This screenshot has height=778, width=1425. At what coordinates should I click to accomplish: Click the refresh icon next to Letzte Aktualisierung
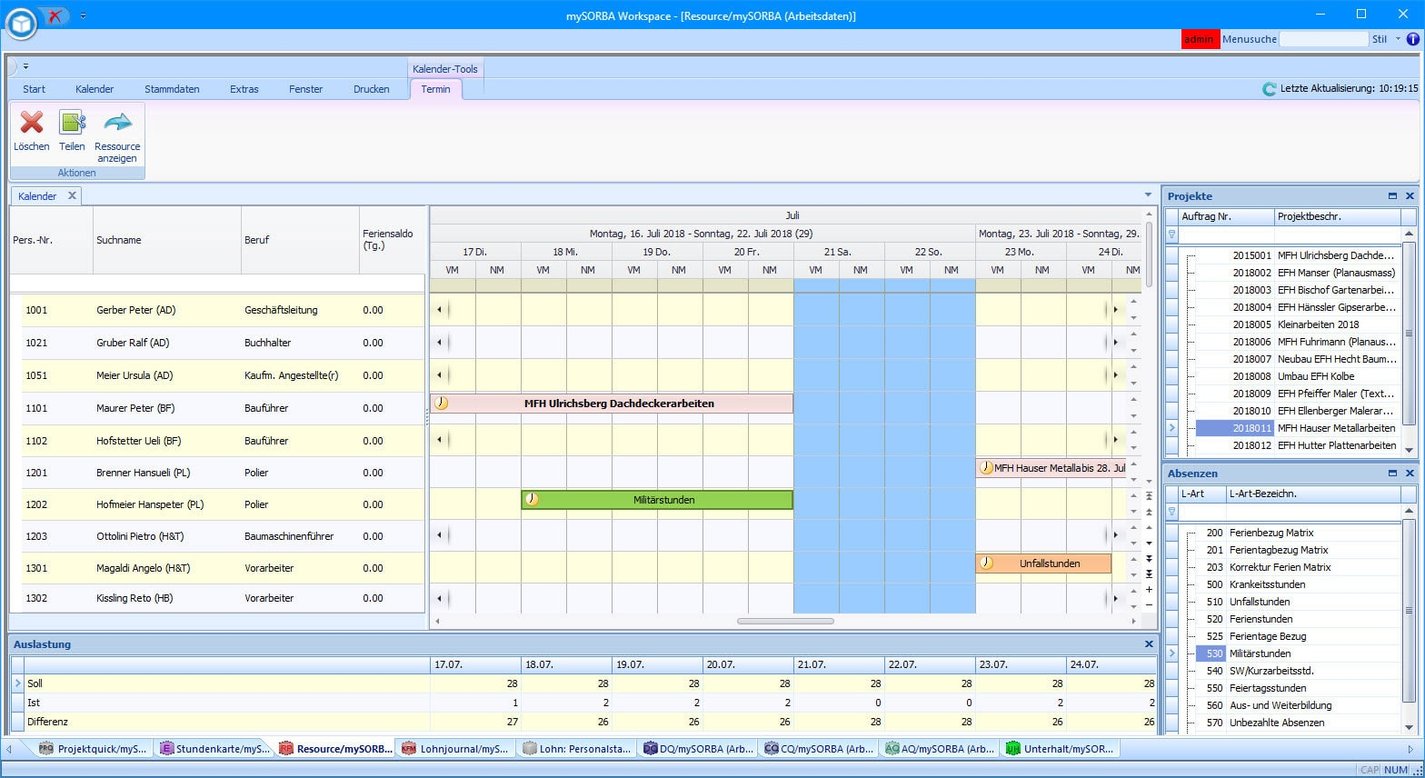(1269, 89)
